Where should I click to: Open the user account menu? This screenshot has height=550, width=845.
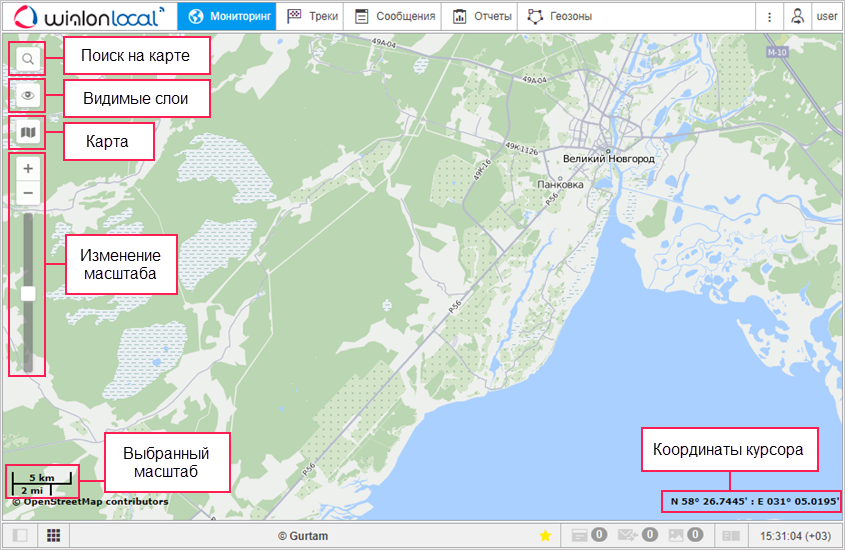pos(813,16)
